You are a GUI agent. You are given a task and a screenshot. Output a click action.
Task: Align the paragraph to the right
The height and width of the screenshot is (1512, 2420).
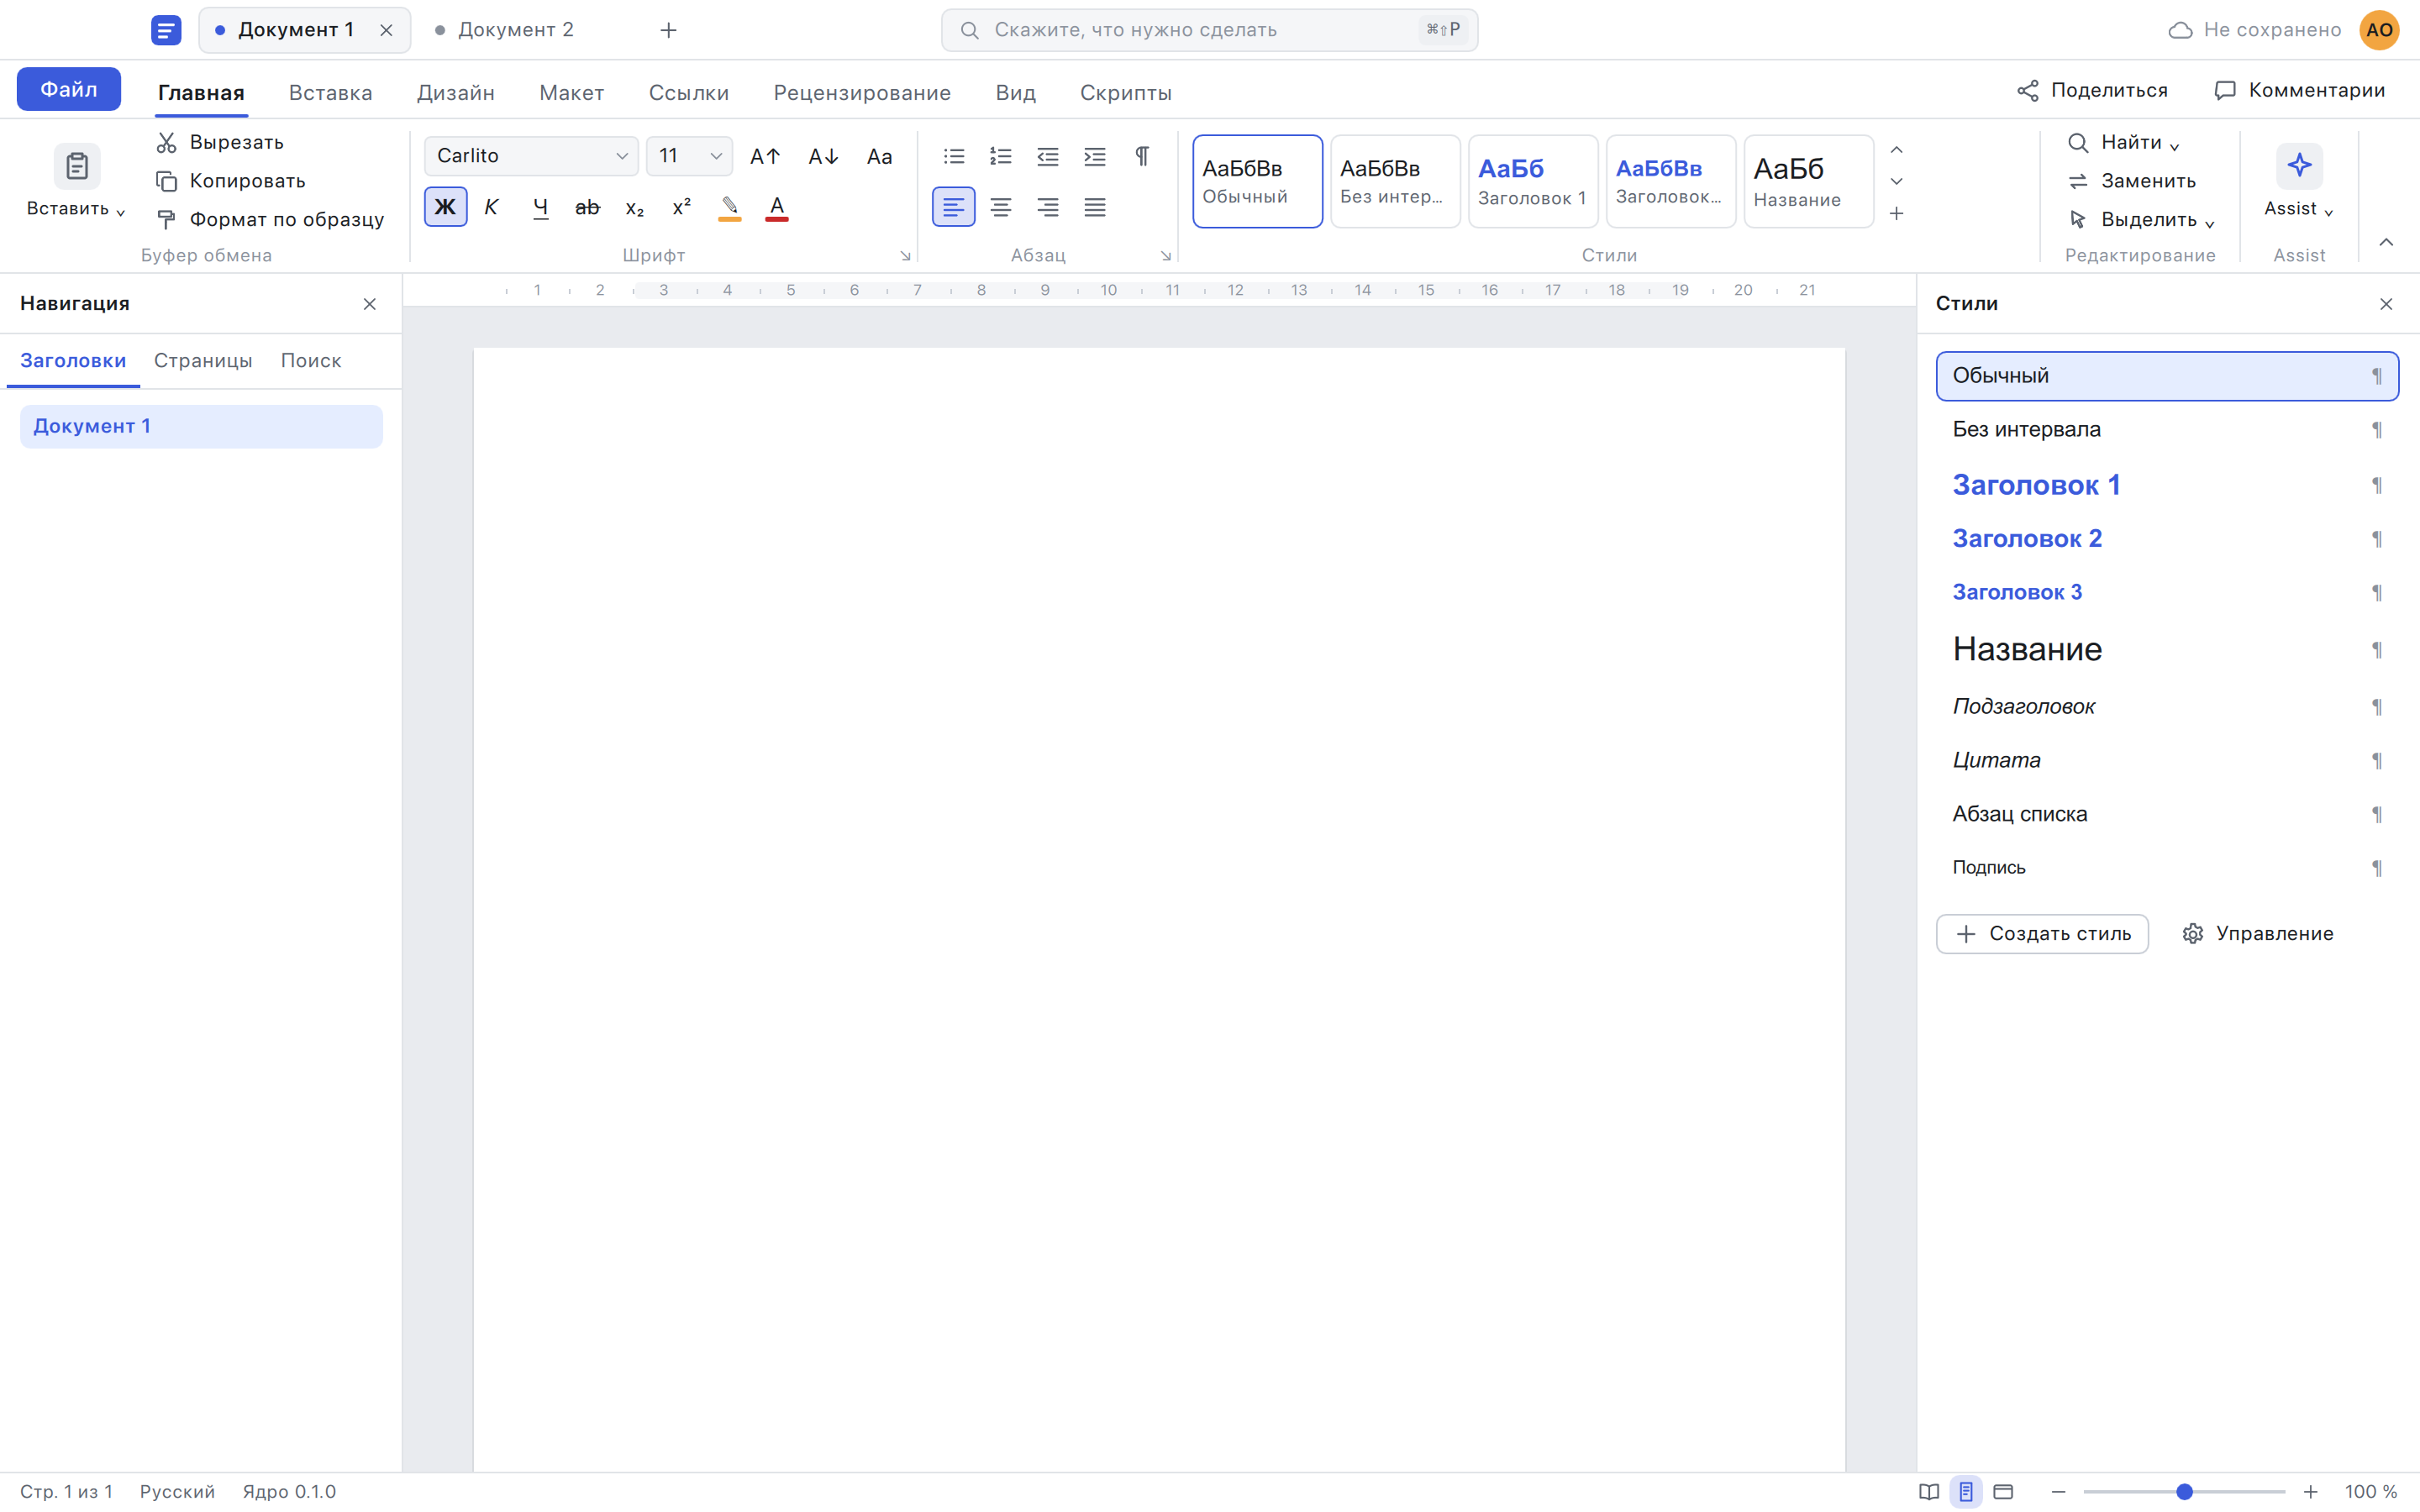(1048, 207)
